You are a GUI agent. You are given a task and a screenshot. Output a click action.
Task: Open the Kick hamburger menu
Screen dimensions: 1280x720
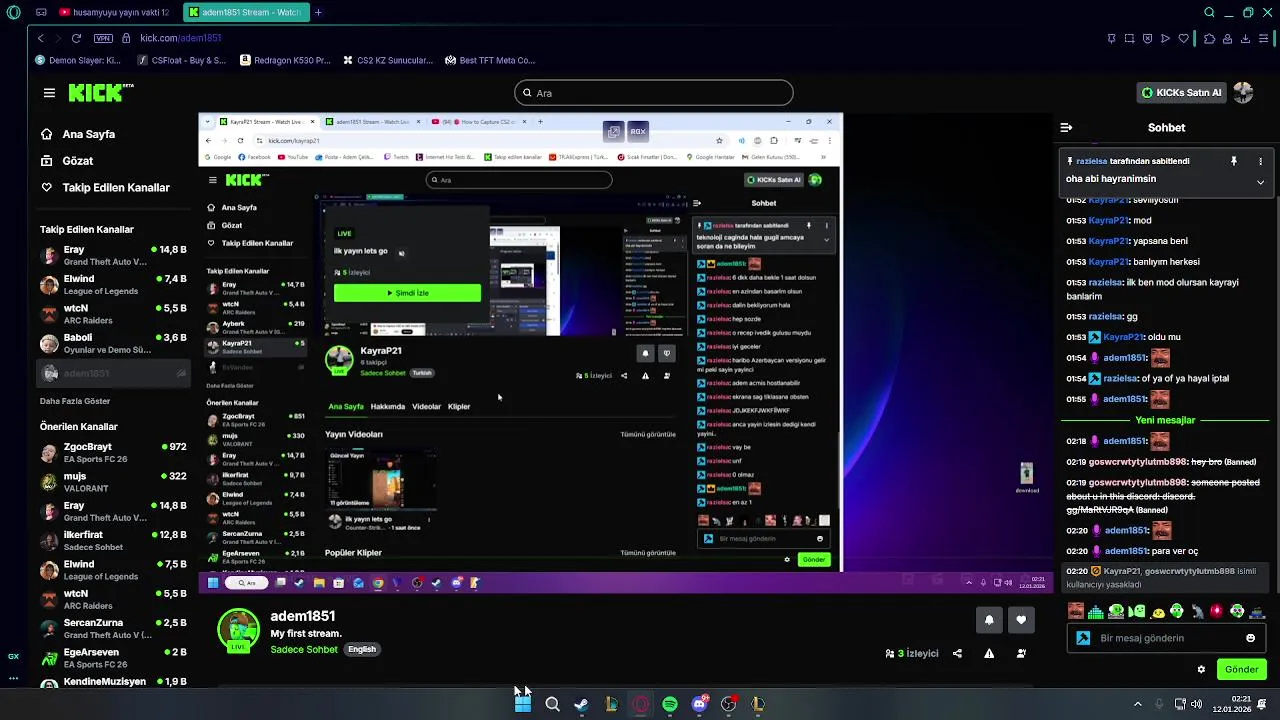pos(49,93)
